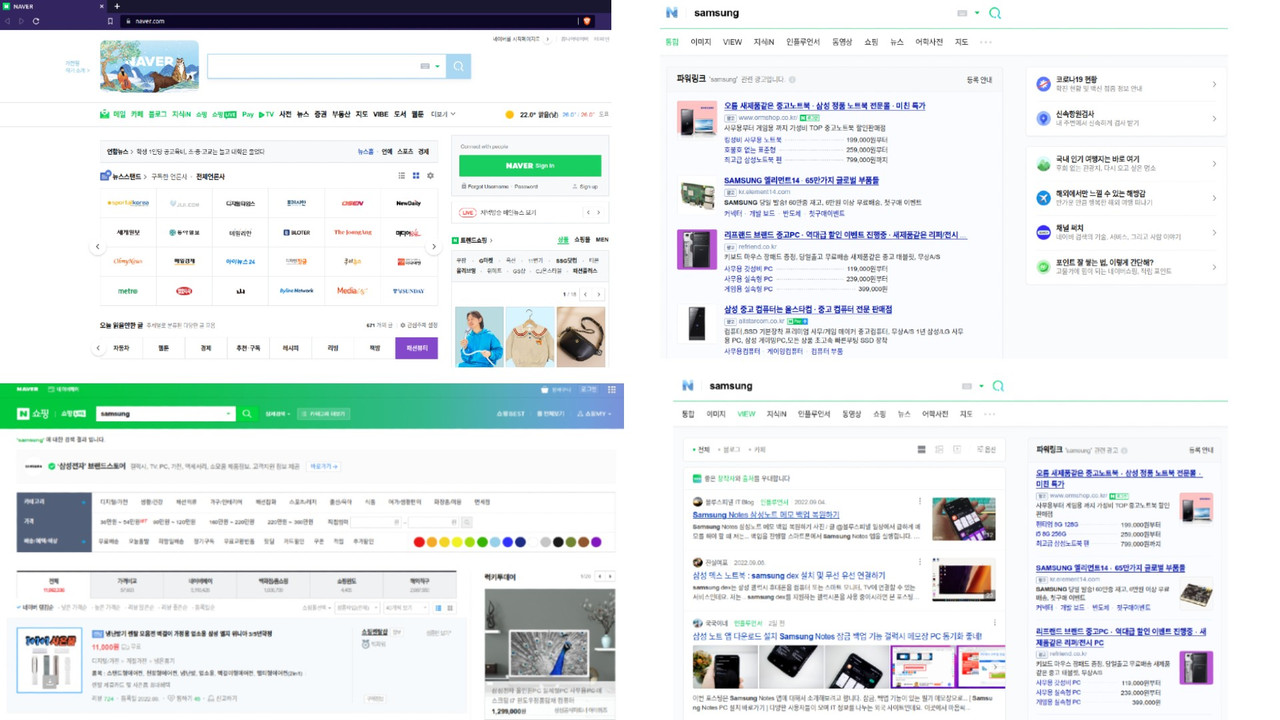Click the N logo in VIEW results window
The width and height of the screenshot is (1280, 720).
click(x=688, y=386)
